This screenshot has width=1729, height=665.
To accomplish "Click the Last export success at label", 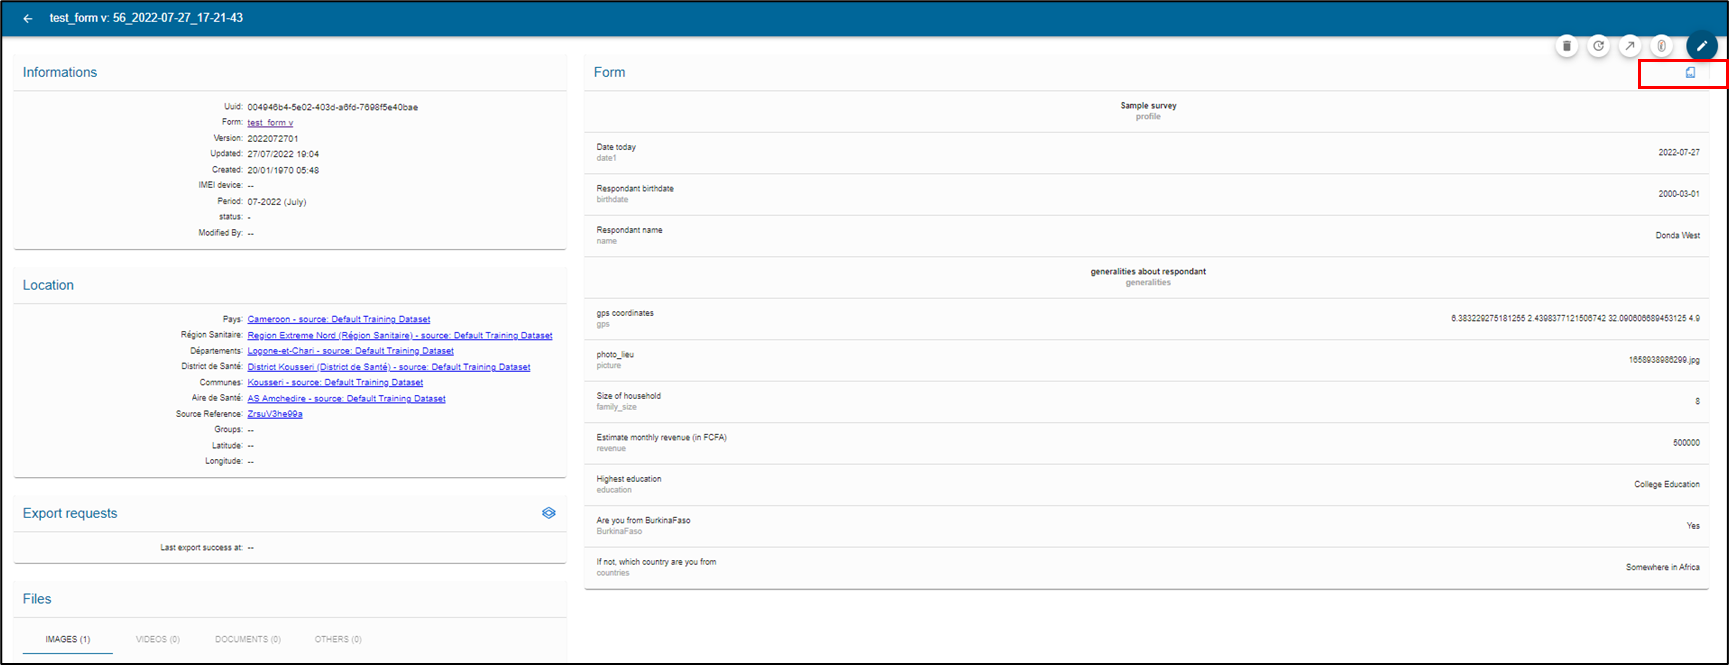I will [201, 548].
